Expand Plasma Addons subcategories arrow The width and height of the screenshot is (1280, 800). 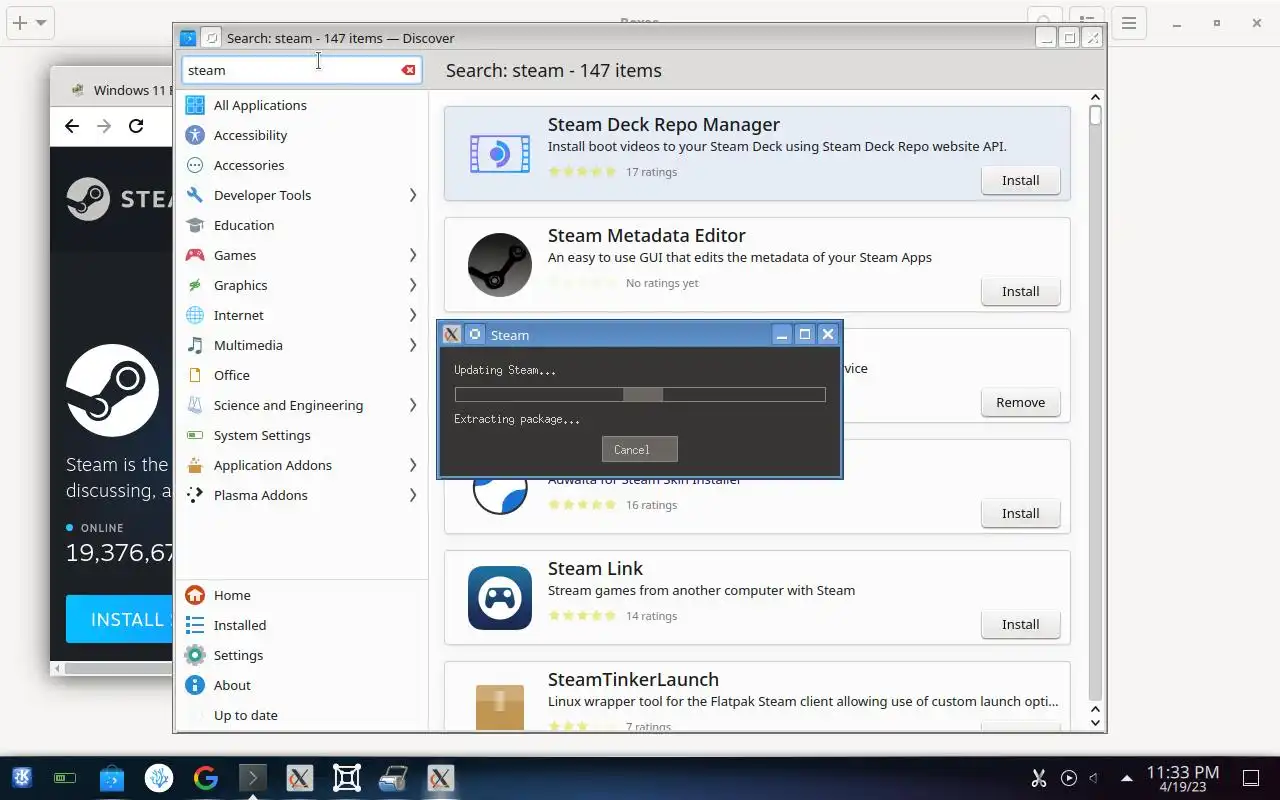(x=412, y=495)
